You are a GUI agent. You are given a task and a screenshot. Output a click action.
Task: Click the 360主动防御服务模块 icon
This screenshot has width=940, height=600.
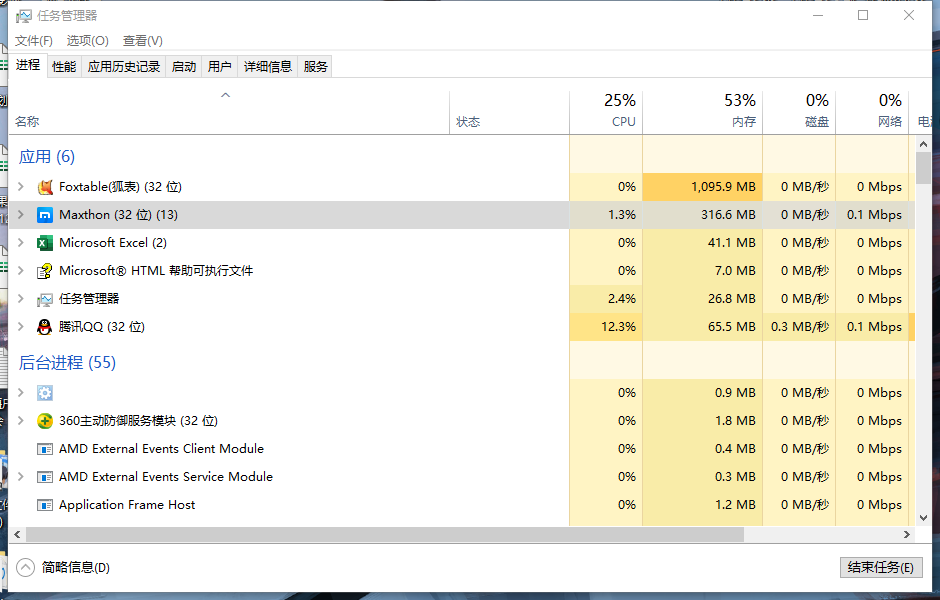point(45,421)
